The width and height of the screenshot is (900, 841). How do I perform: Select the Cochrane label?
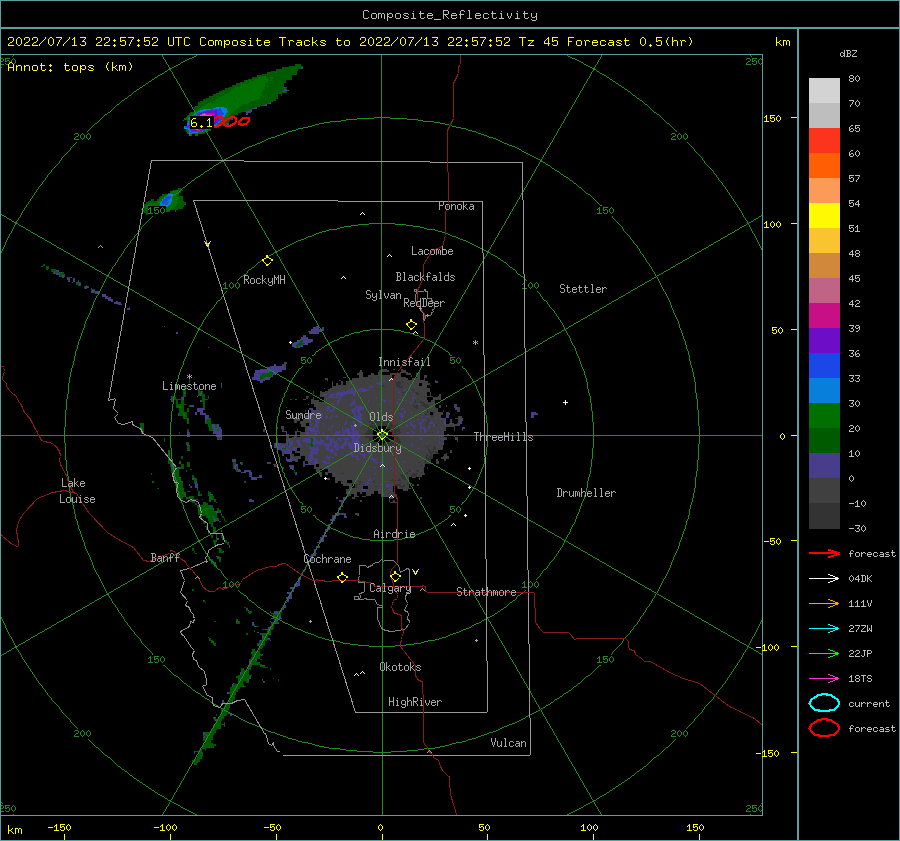click(327, 559)
